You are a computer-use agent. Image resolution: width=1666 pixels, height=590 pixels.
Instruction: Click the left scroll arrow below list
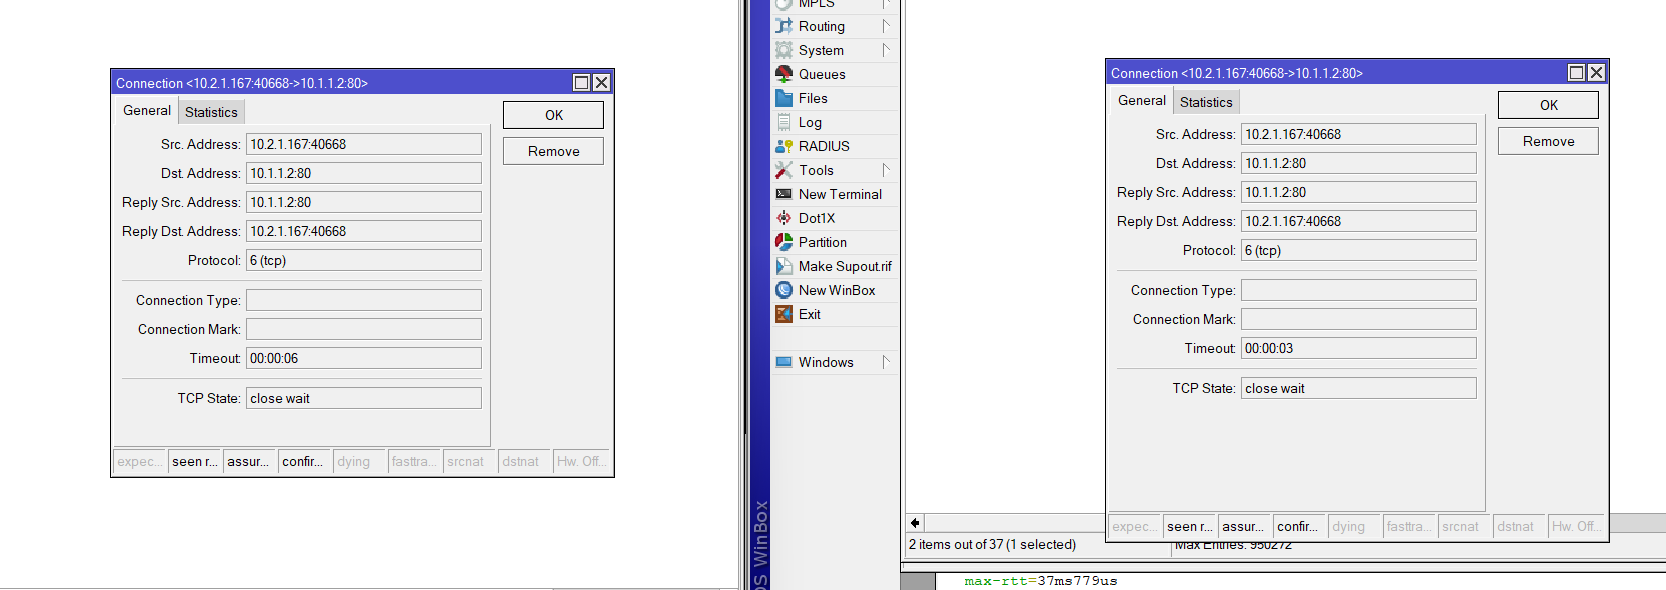point(915,523)
